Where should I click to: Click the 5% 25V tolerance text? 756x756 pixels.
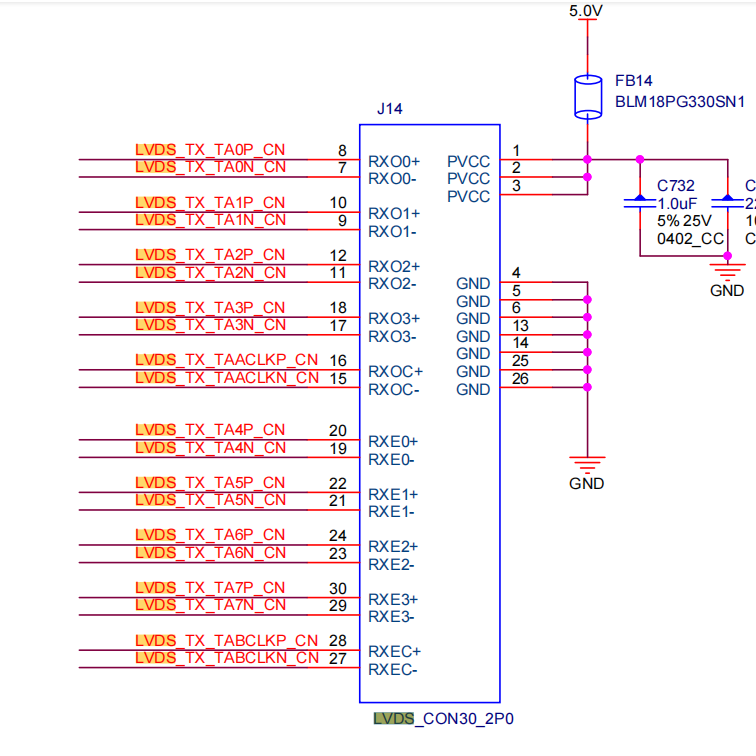click(684, 221)
